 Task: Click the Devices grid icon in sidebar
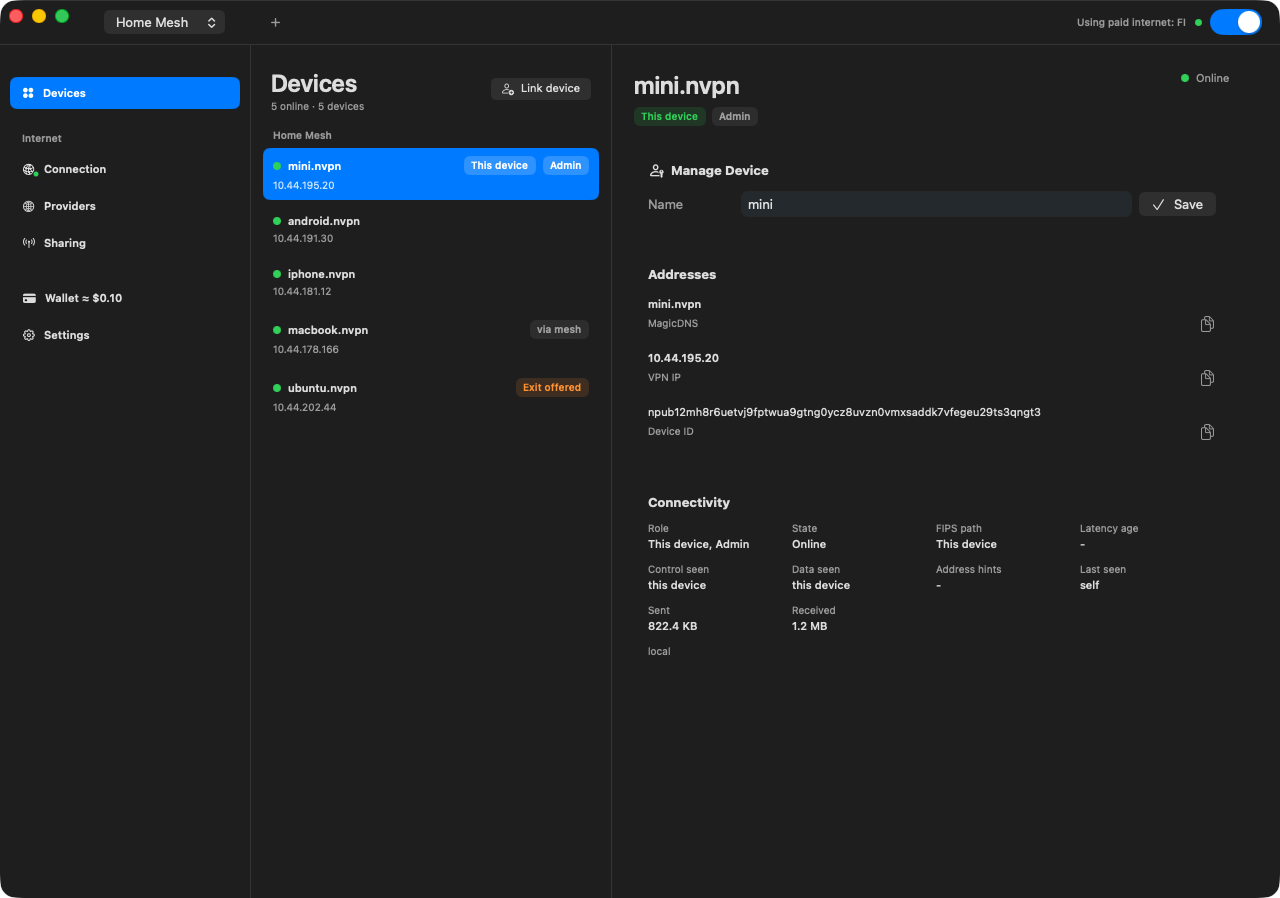pyautogui.click(x=29, y=93)
